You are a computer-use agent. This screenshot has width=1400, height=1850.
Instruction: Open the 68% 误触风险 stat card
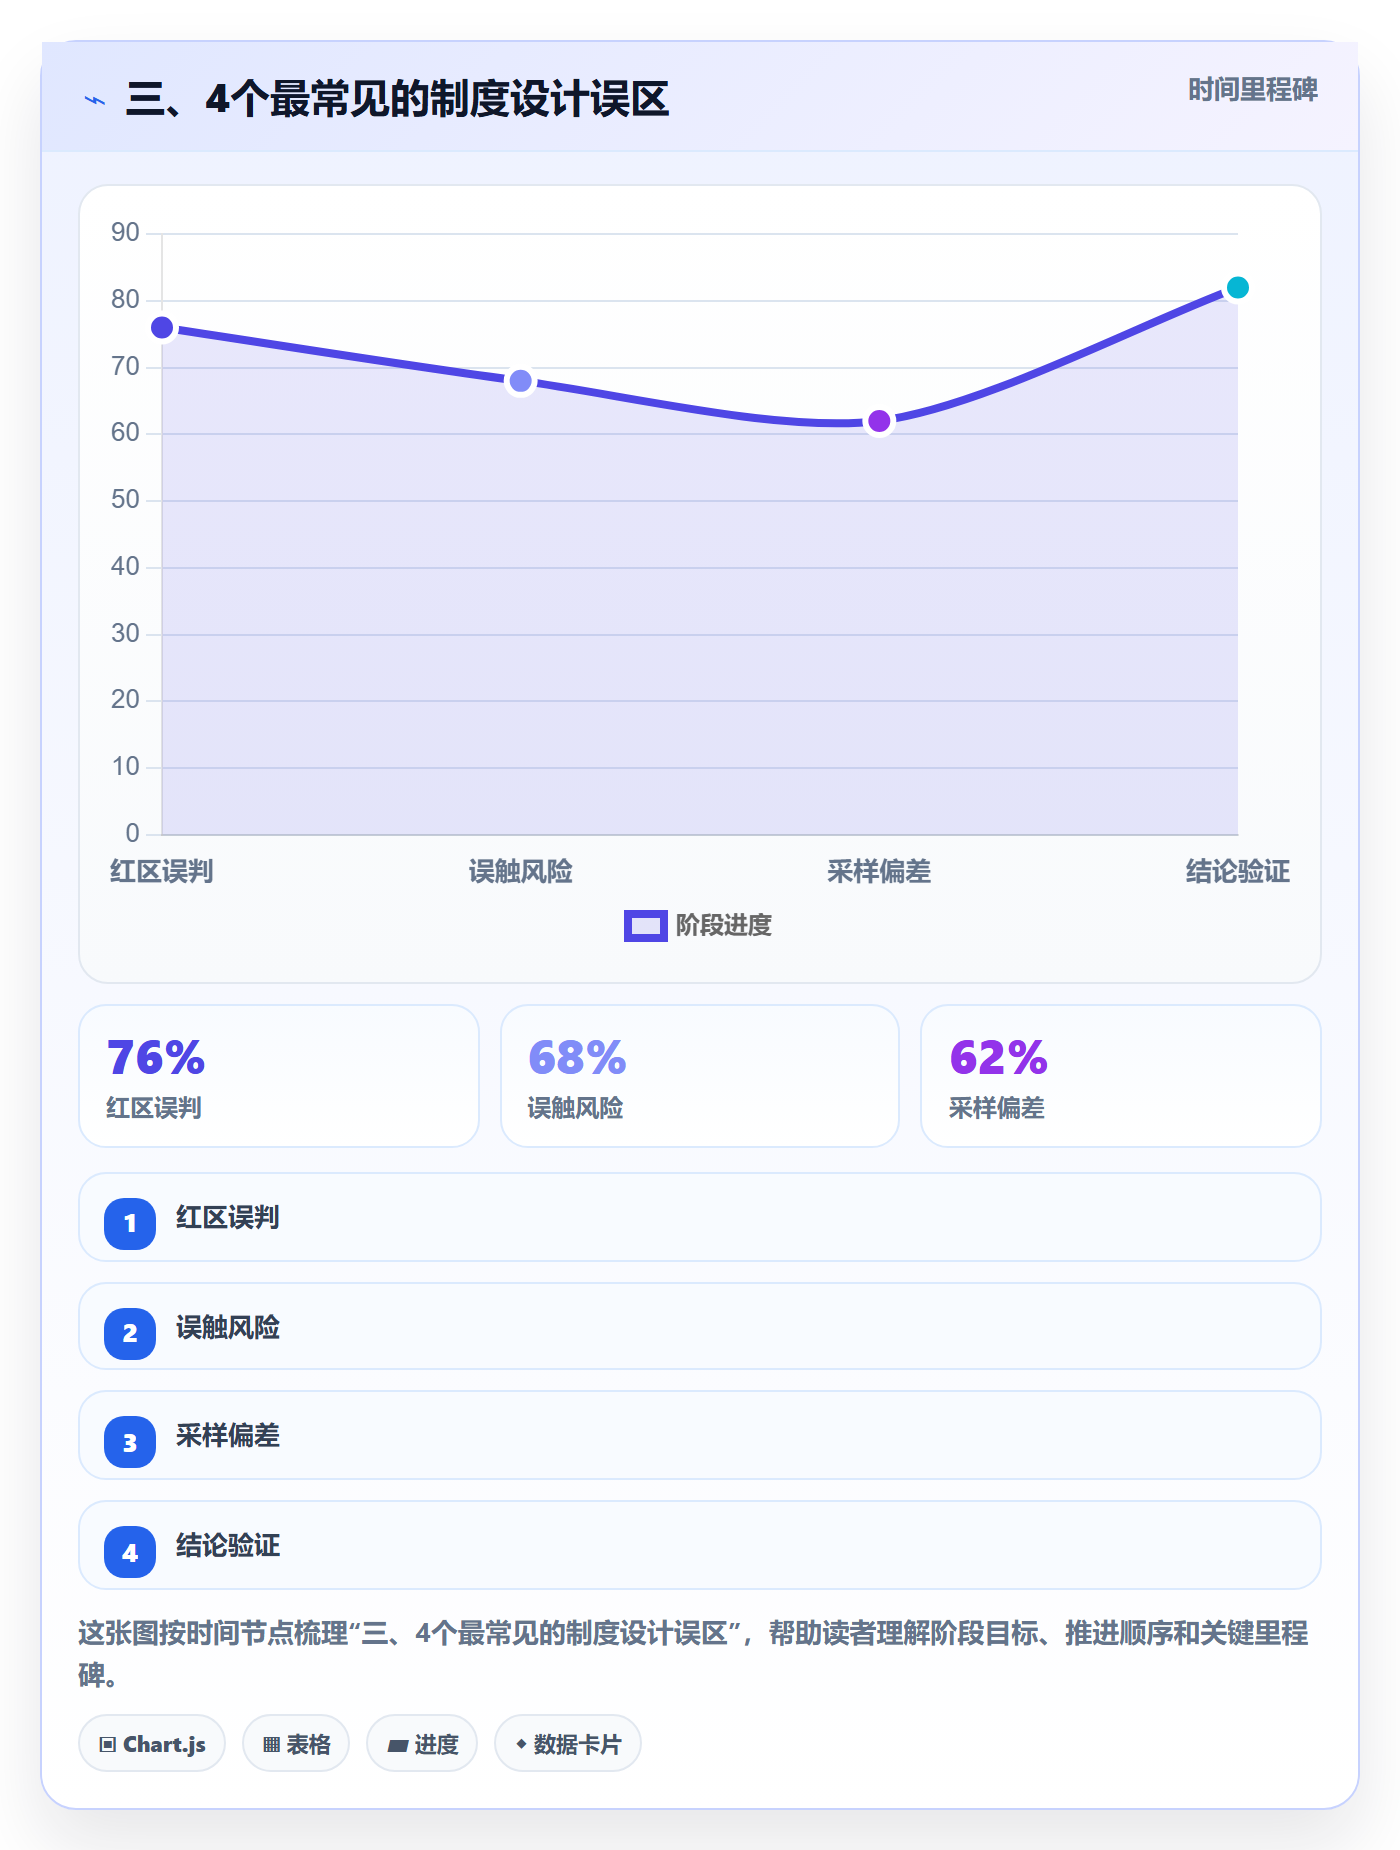click(700, 1076)
